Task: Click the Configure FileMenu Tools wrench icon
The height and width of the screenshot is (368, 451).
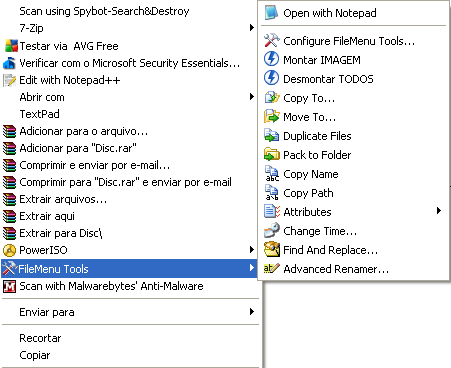Action: coord(271,41)
